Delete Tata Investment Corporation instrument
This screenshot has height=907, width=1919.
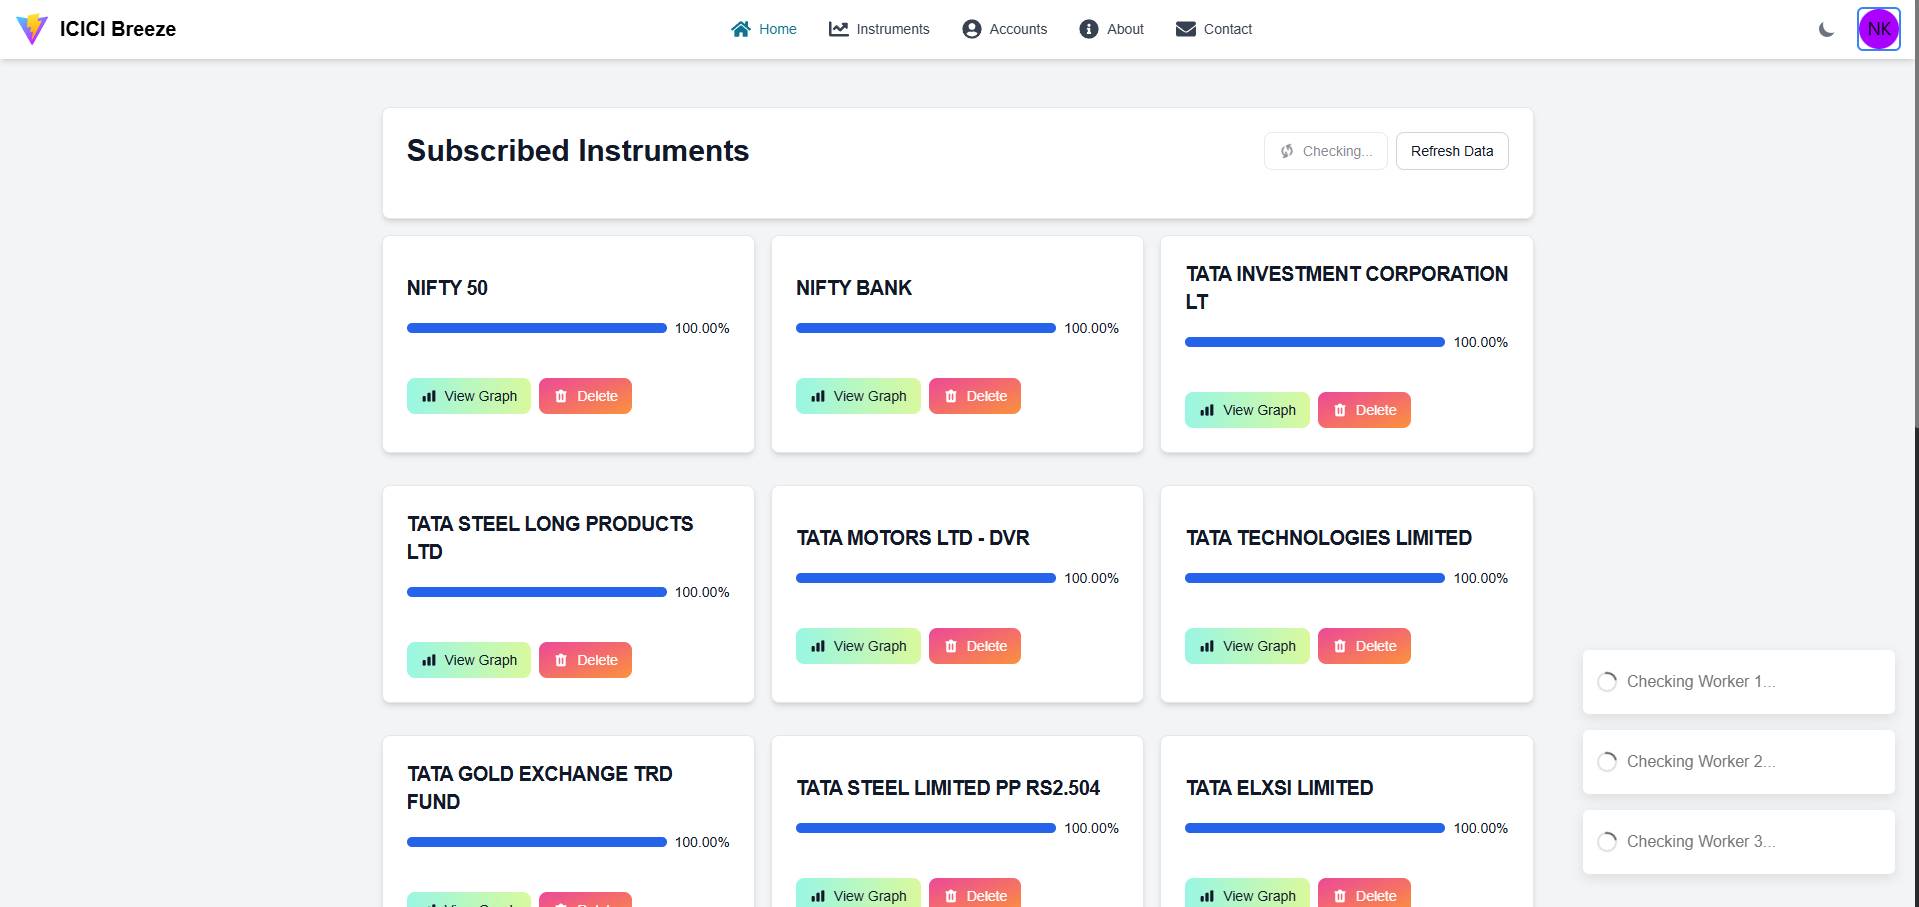coord(1364,410)
